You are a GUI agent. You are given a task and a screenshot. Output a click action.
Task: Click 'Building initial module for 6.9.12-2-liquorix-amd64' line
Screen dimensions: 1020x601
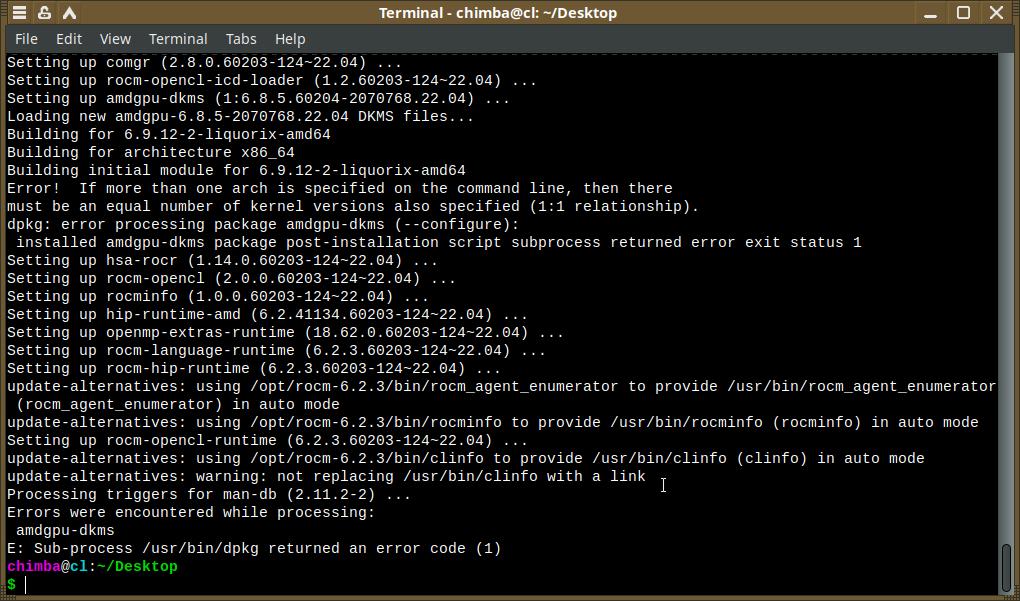pos(236,170)
